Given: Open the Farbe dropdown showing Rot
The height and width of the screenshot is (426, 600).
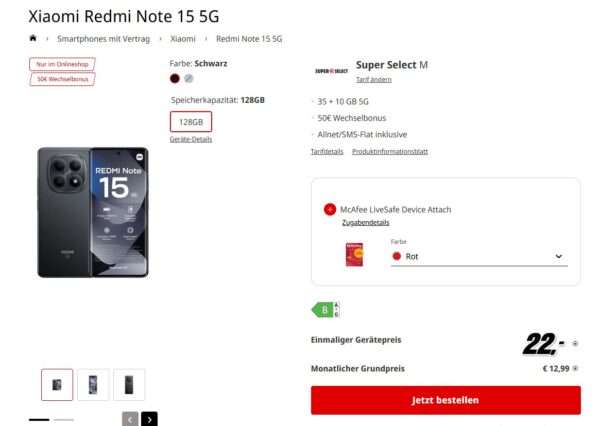Looking at the screenshot, I should click(476, 256).
